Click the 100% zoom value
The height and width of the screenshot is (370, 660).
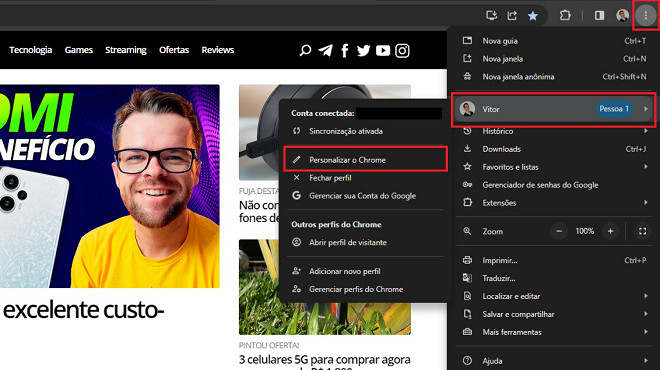click(585, 231)
